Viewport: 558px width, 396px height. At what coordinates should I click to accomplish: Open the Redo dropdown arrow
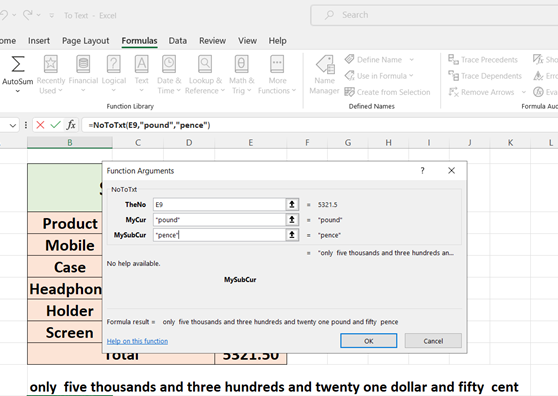(x=38, y=15)
